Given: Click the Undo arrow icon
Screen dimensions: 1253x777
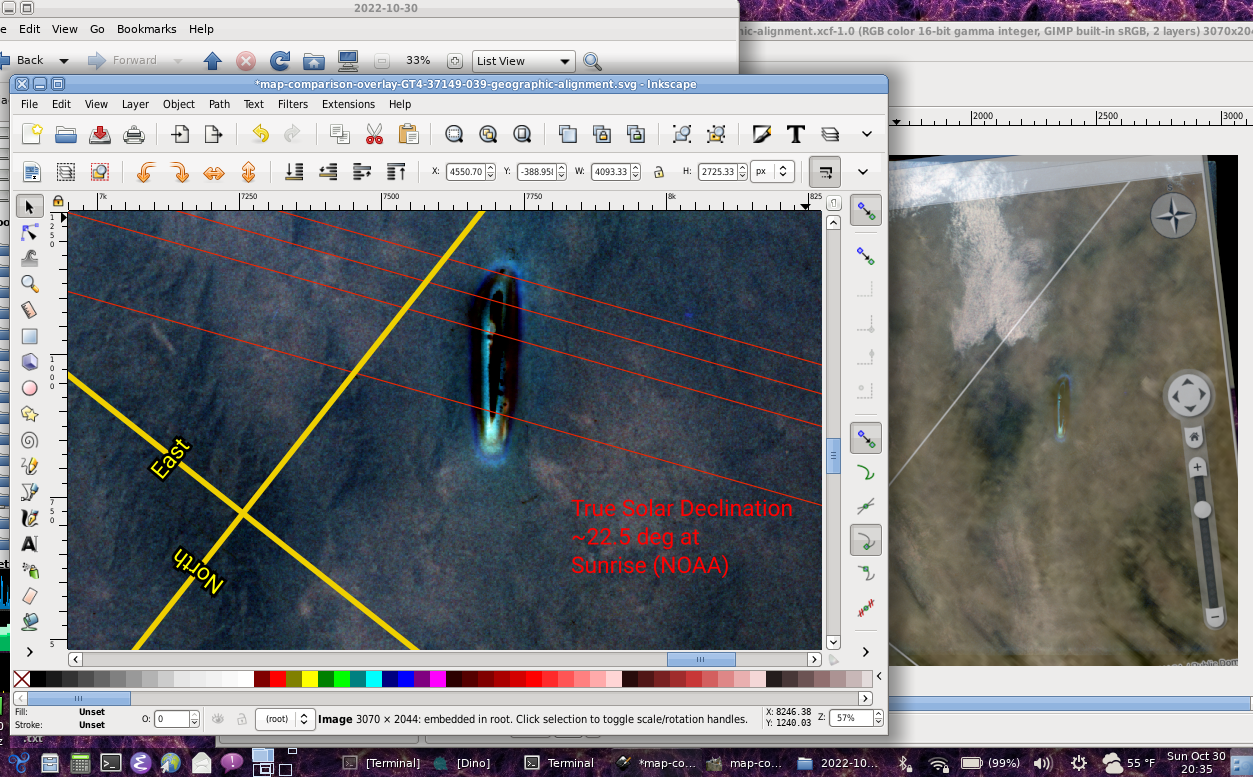Looking at the screenshot, I should [x=260, y=134].
